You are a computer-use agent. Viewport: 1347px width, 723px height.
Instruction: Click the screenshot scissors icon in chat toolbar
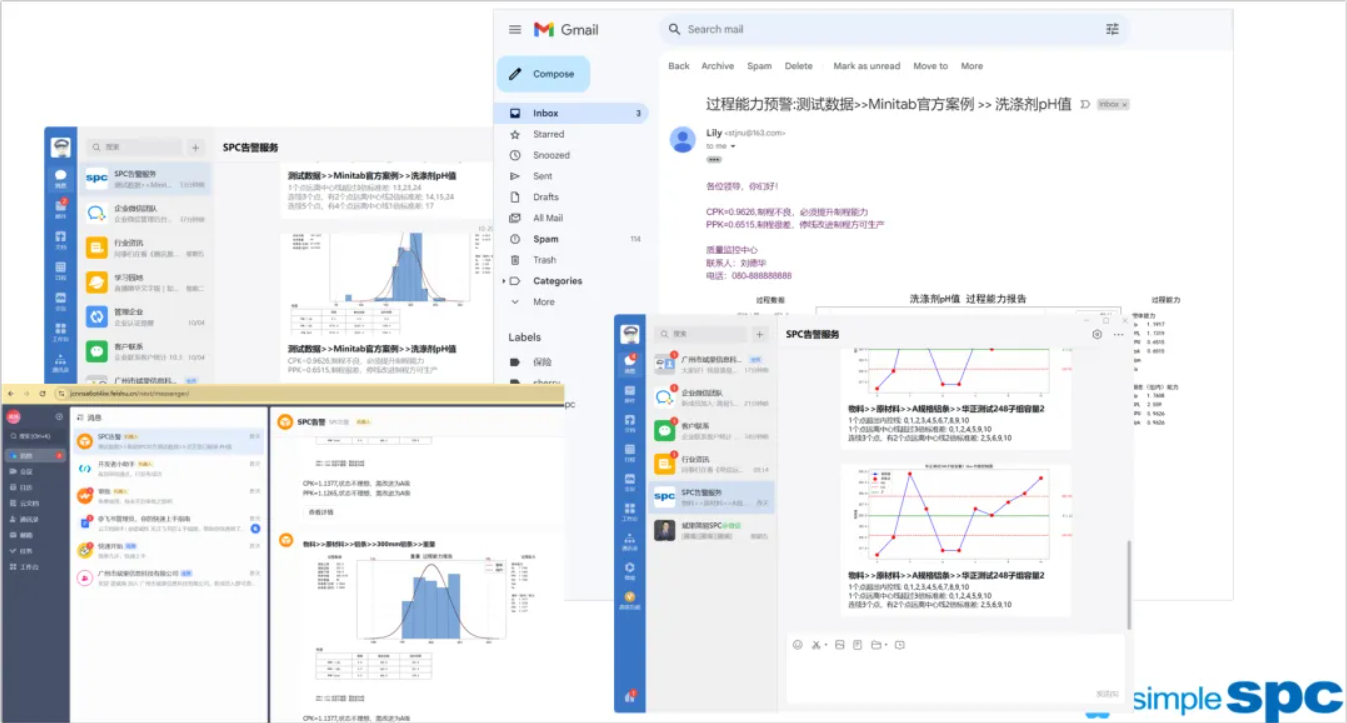[x=816, y=645]
